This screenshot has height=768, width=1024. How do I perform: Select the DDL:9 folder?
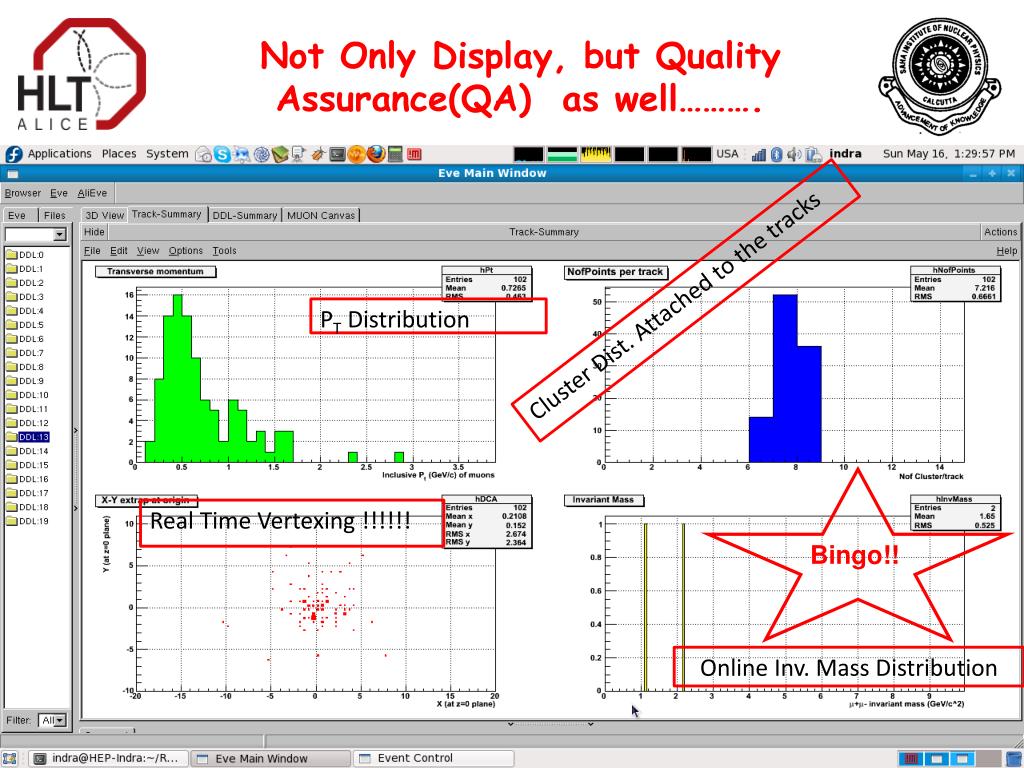[x=25, y=381]
